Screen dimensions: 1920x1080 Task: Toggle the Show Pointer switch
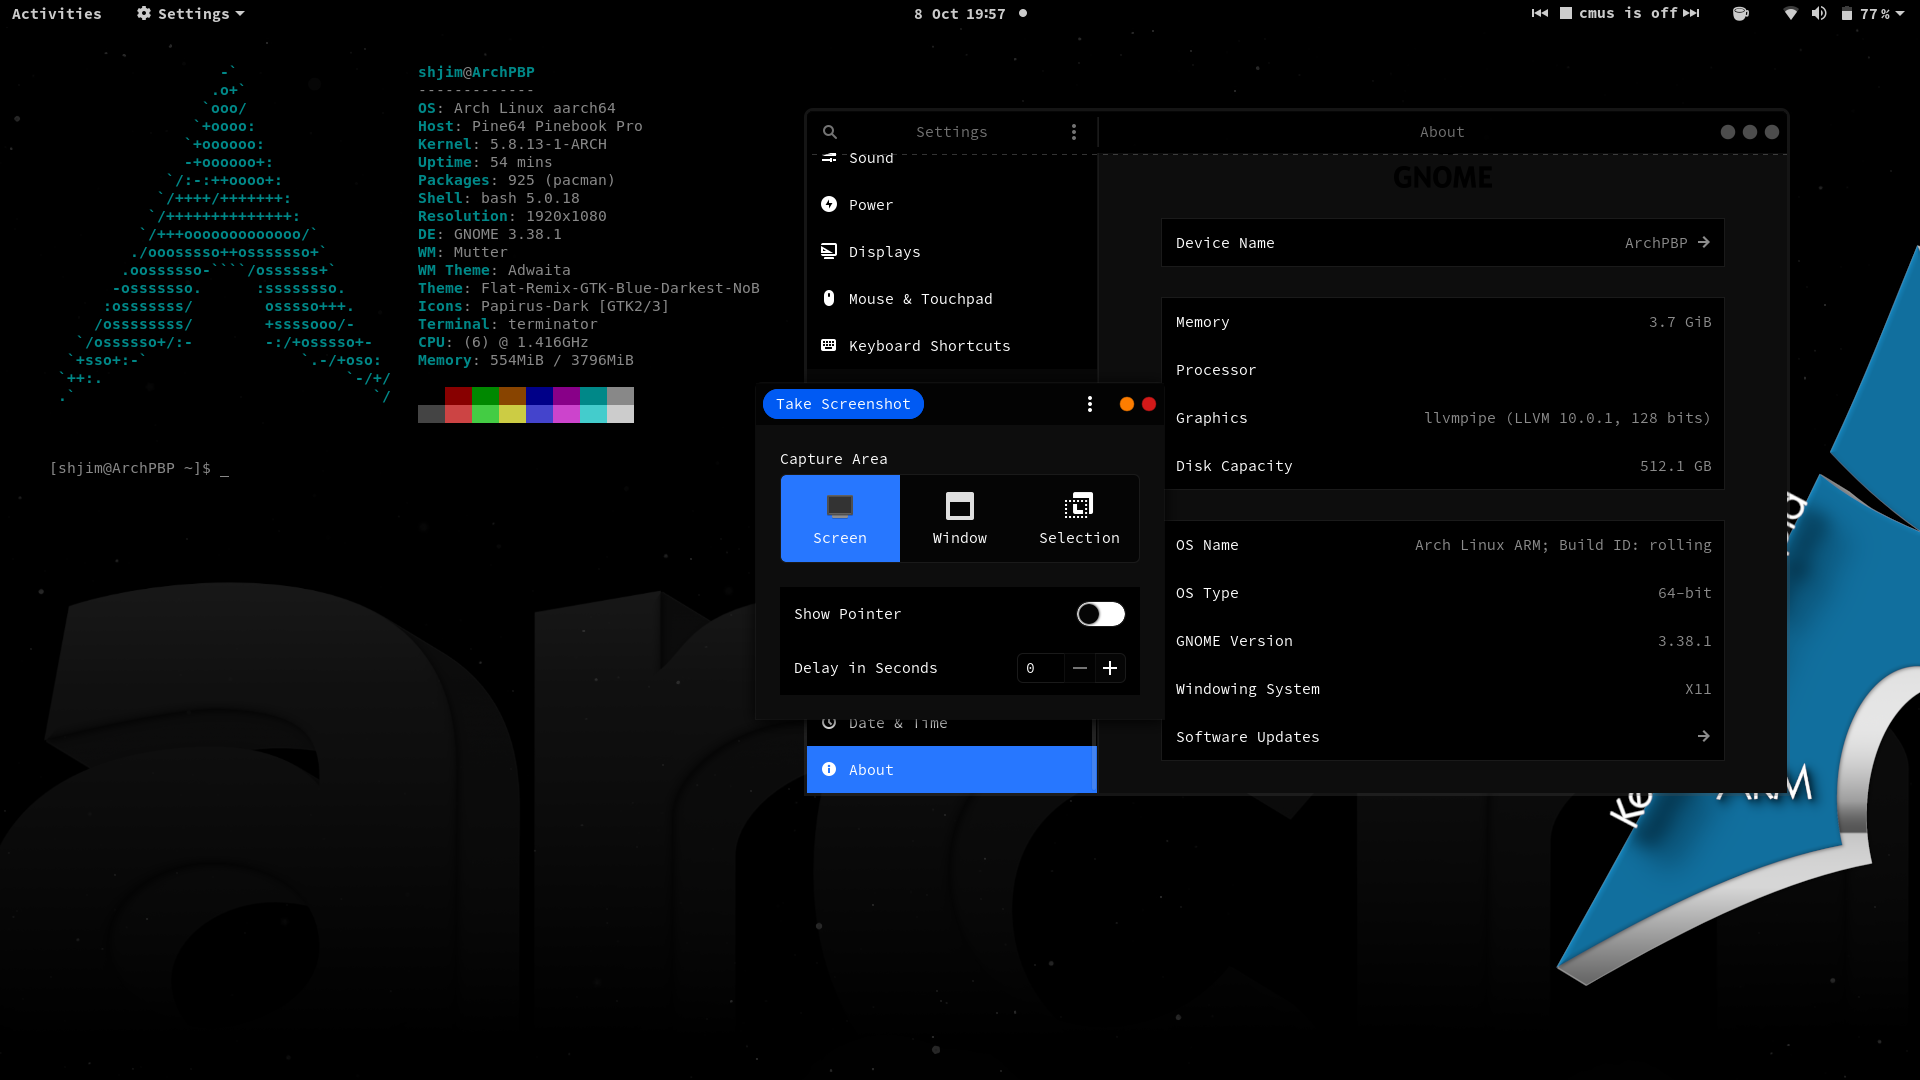1101,613
